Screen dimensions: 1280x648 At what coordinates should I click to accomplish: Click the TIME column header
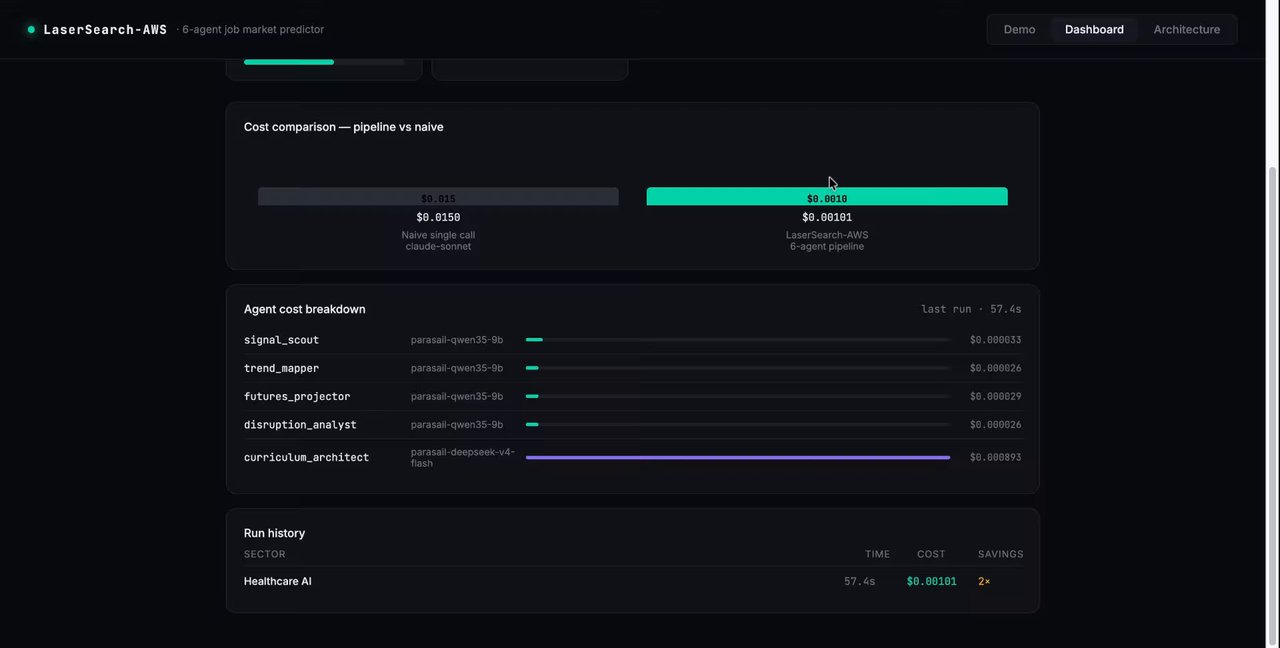[877, 554]
